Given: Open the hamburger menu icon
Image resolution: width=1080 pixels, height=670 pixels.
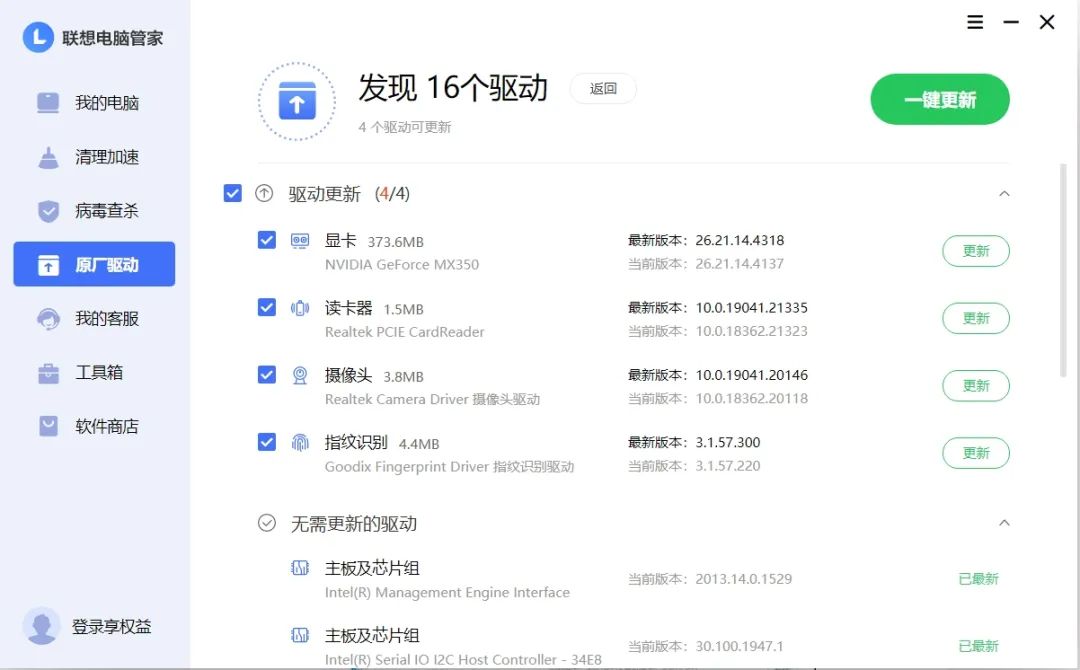Looking at the screenshot, I should pyautogui.click(x=975, y=22).
